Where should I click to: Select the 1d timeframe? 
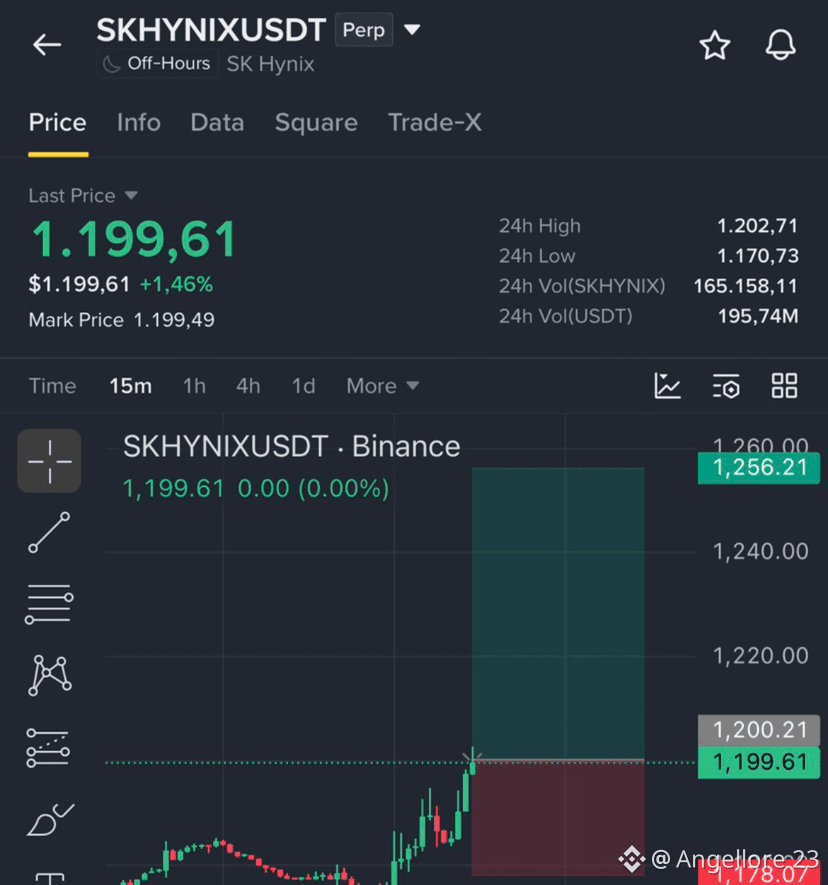(x=303, y=386)
